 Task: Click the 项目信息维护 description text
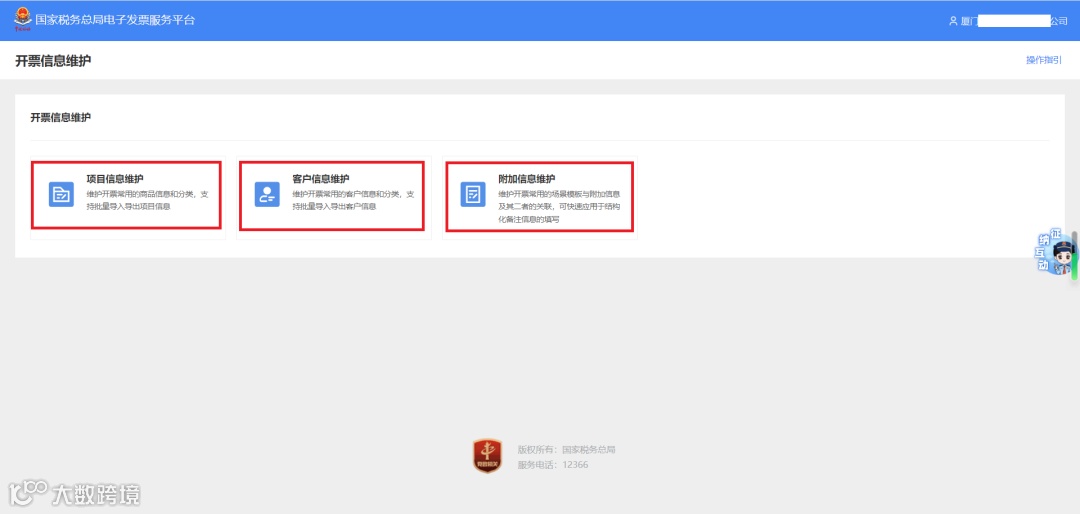point(147,201)
